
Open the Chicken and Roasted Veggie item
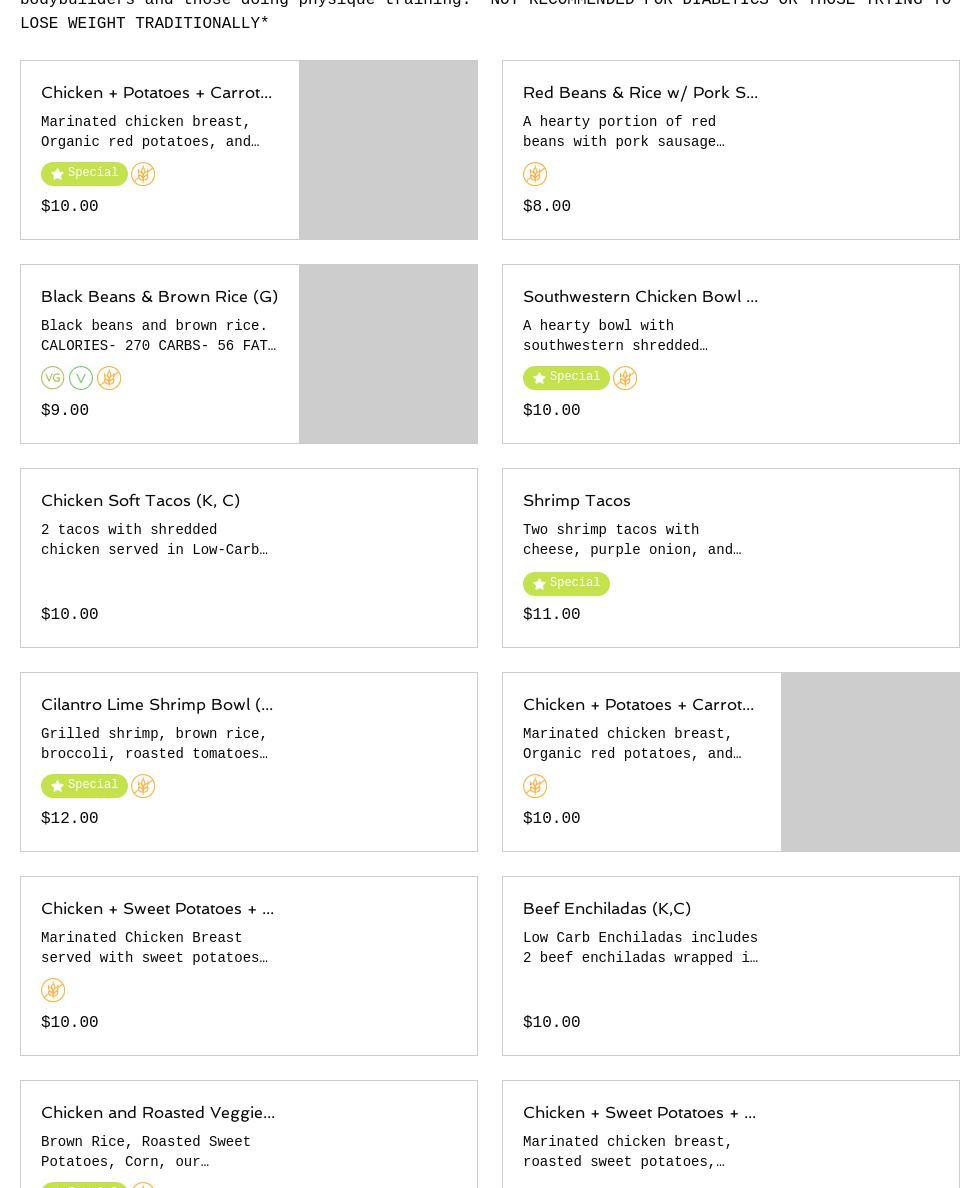coord(157,1112)
